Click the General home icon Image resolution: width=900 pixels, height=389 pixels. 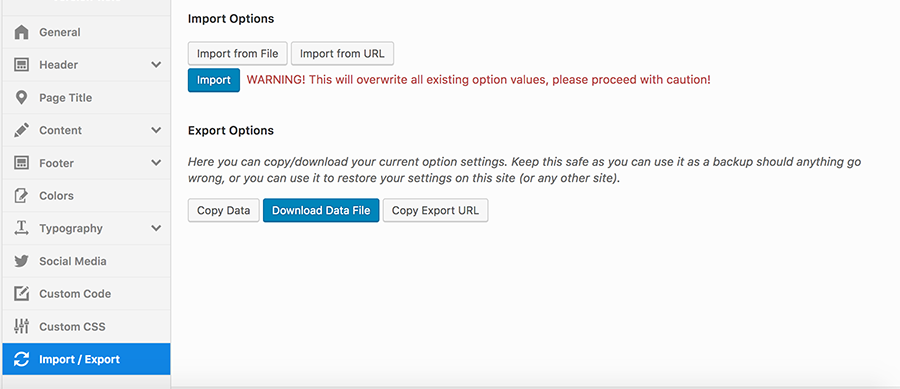point(21,32)
